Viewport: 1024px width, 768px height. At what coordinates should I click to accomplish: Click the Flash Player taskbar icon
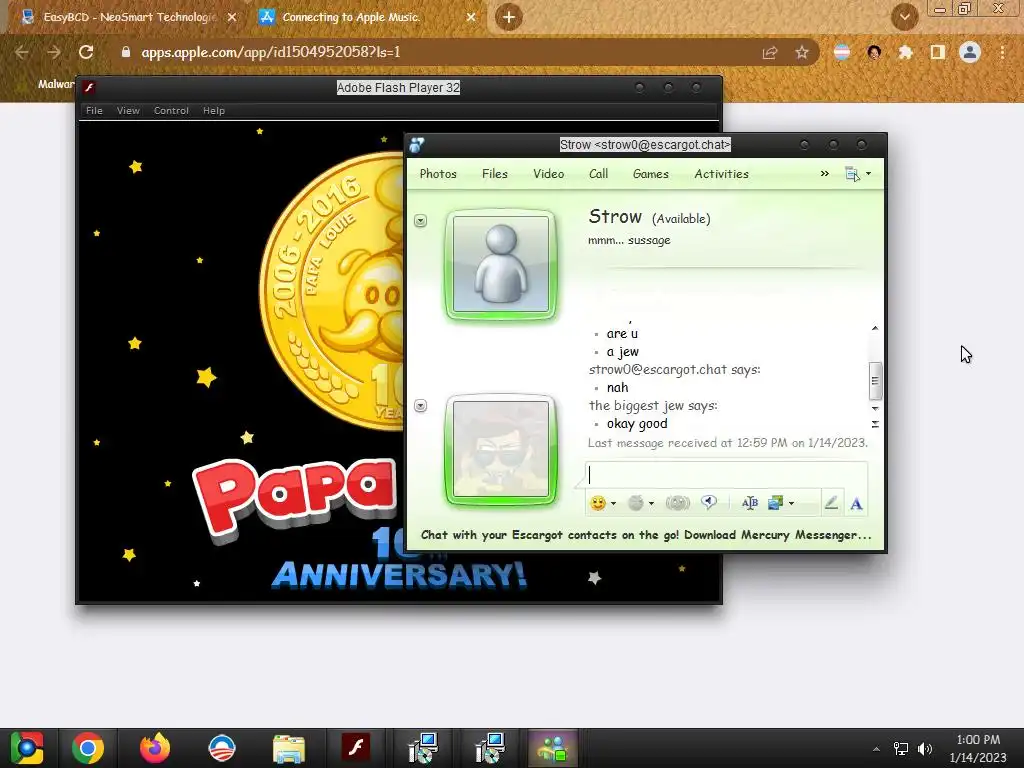[x=356, y=748]
